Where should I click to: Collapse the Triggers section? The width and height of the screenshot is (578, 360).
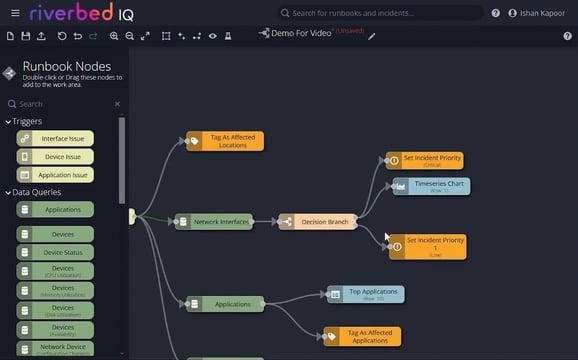tap(8, 122)
